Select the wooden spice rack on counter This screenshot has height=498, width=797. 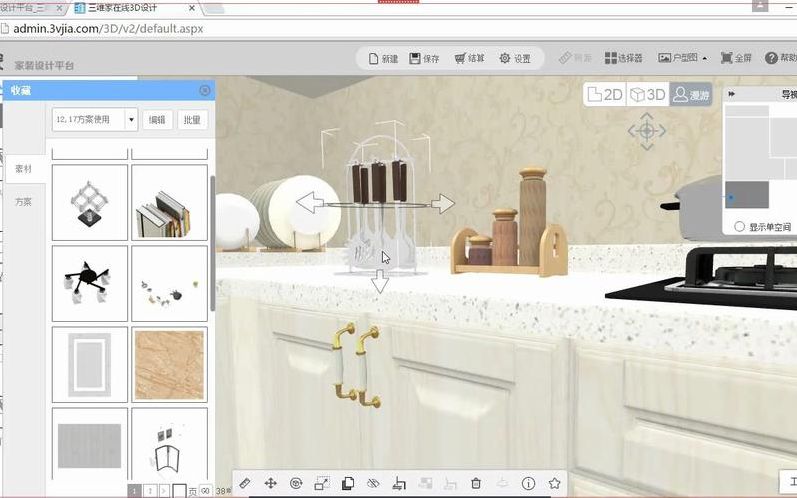(x=510, y=223)
